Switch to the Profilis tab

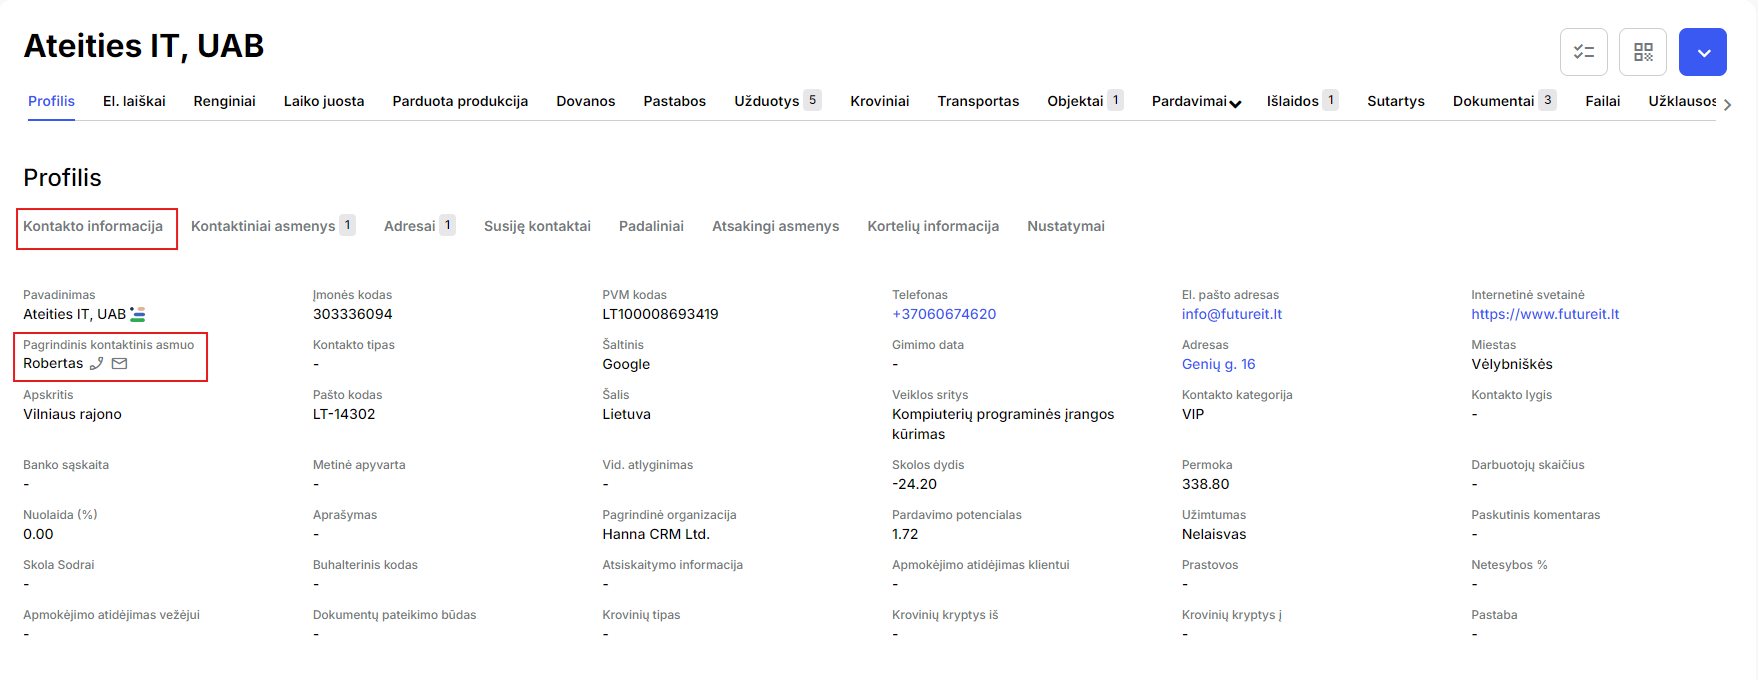[51, 101]
